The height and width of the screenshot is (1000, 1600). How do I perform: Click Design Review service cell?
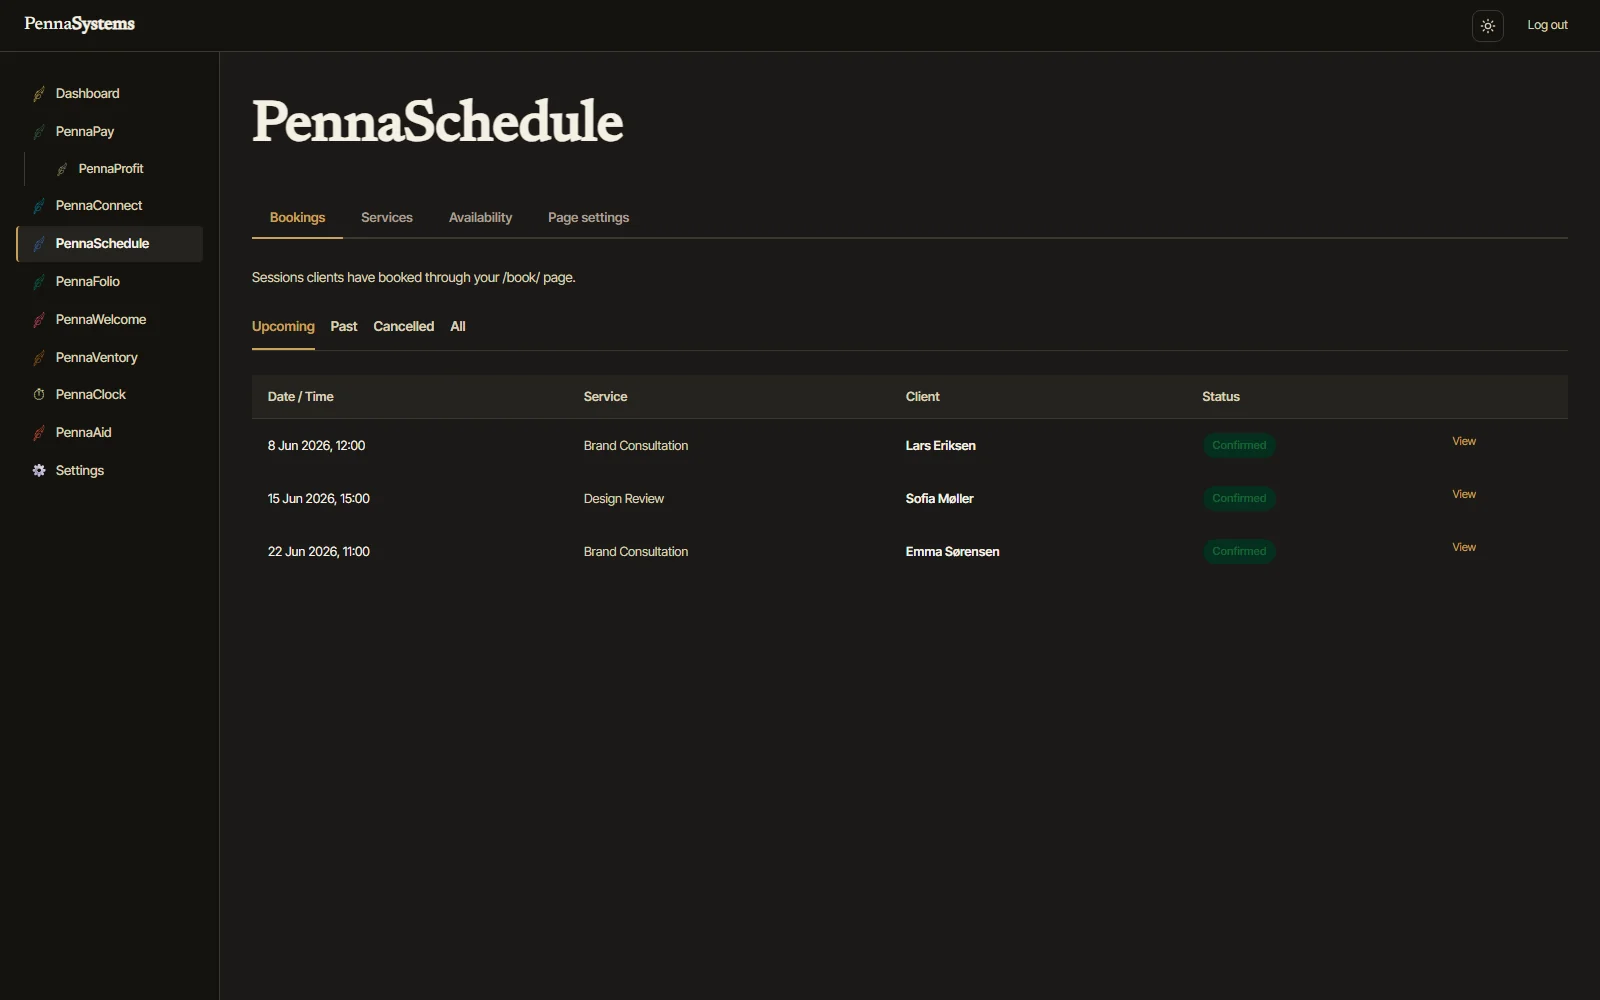pos(623,499)
